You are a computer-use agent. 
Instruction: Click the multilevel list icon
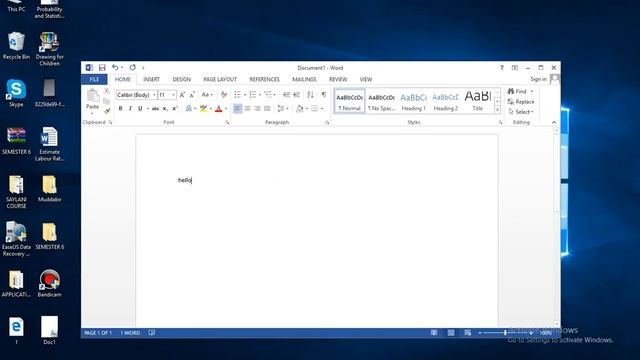tap(268, 95)
